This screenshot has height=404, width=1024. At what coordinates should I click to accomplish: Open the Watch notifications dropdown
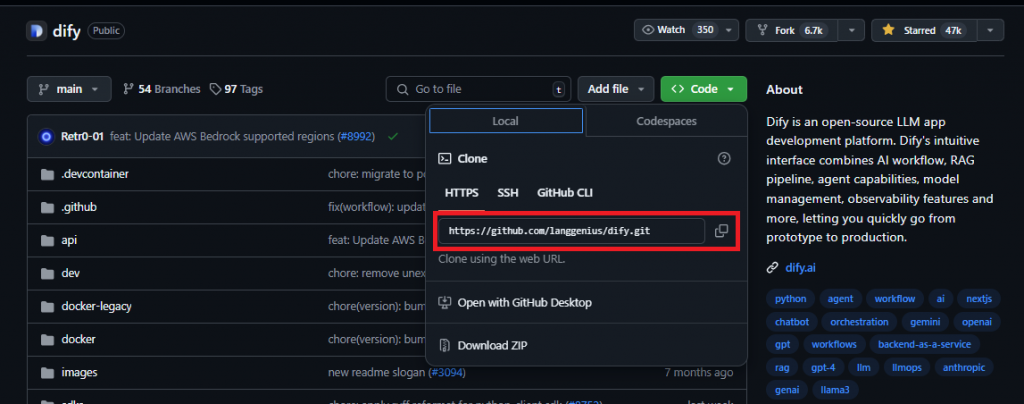coord(686,31)
